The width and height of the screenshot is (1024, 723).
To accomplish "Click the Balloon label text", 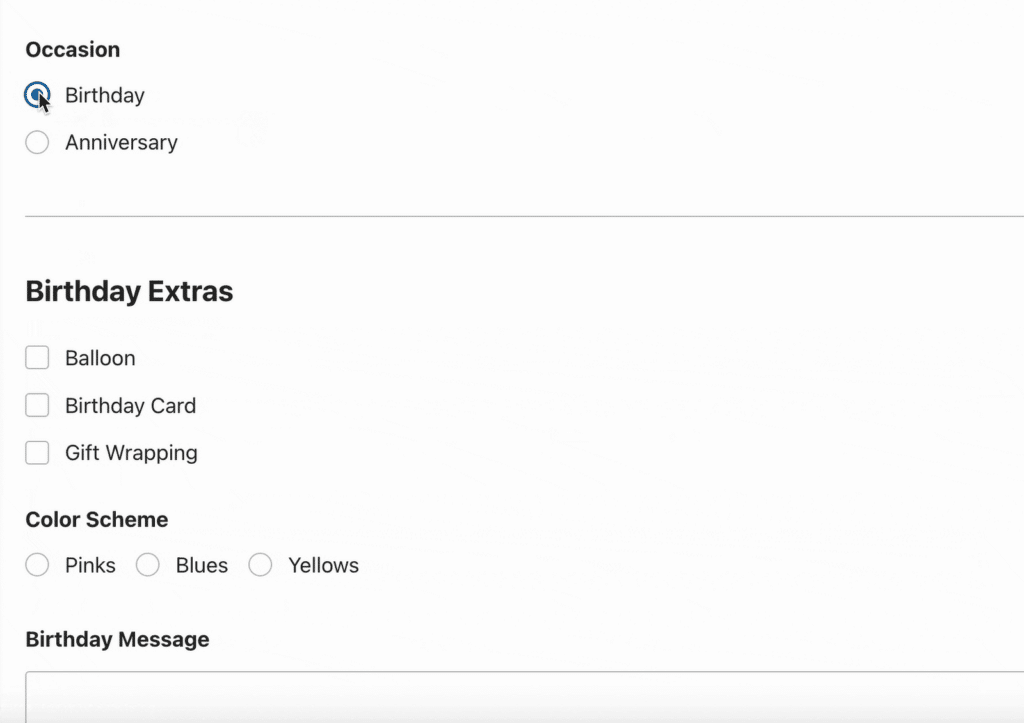I will (x=100, y=358).
